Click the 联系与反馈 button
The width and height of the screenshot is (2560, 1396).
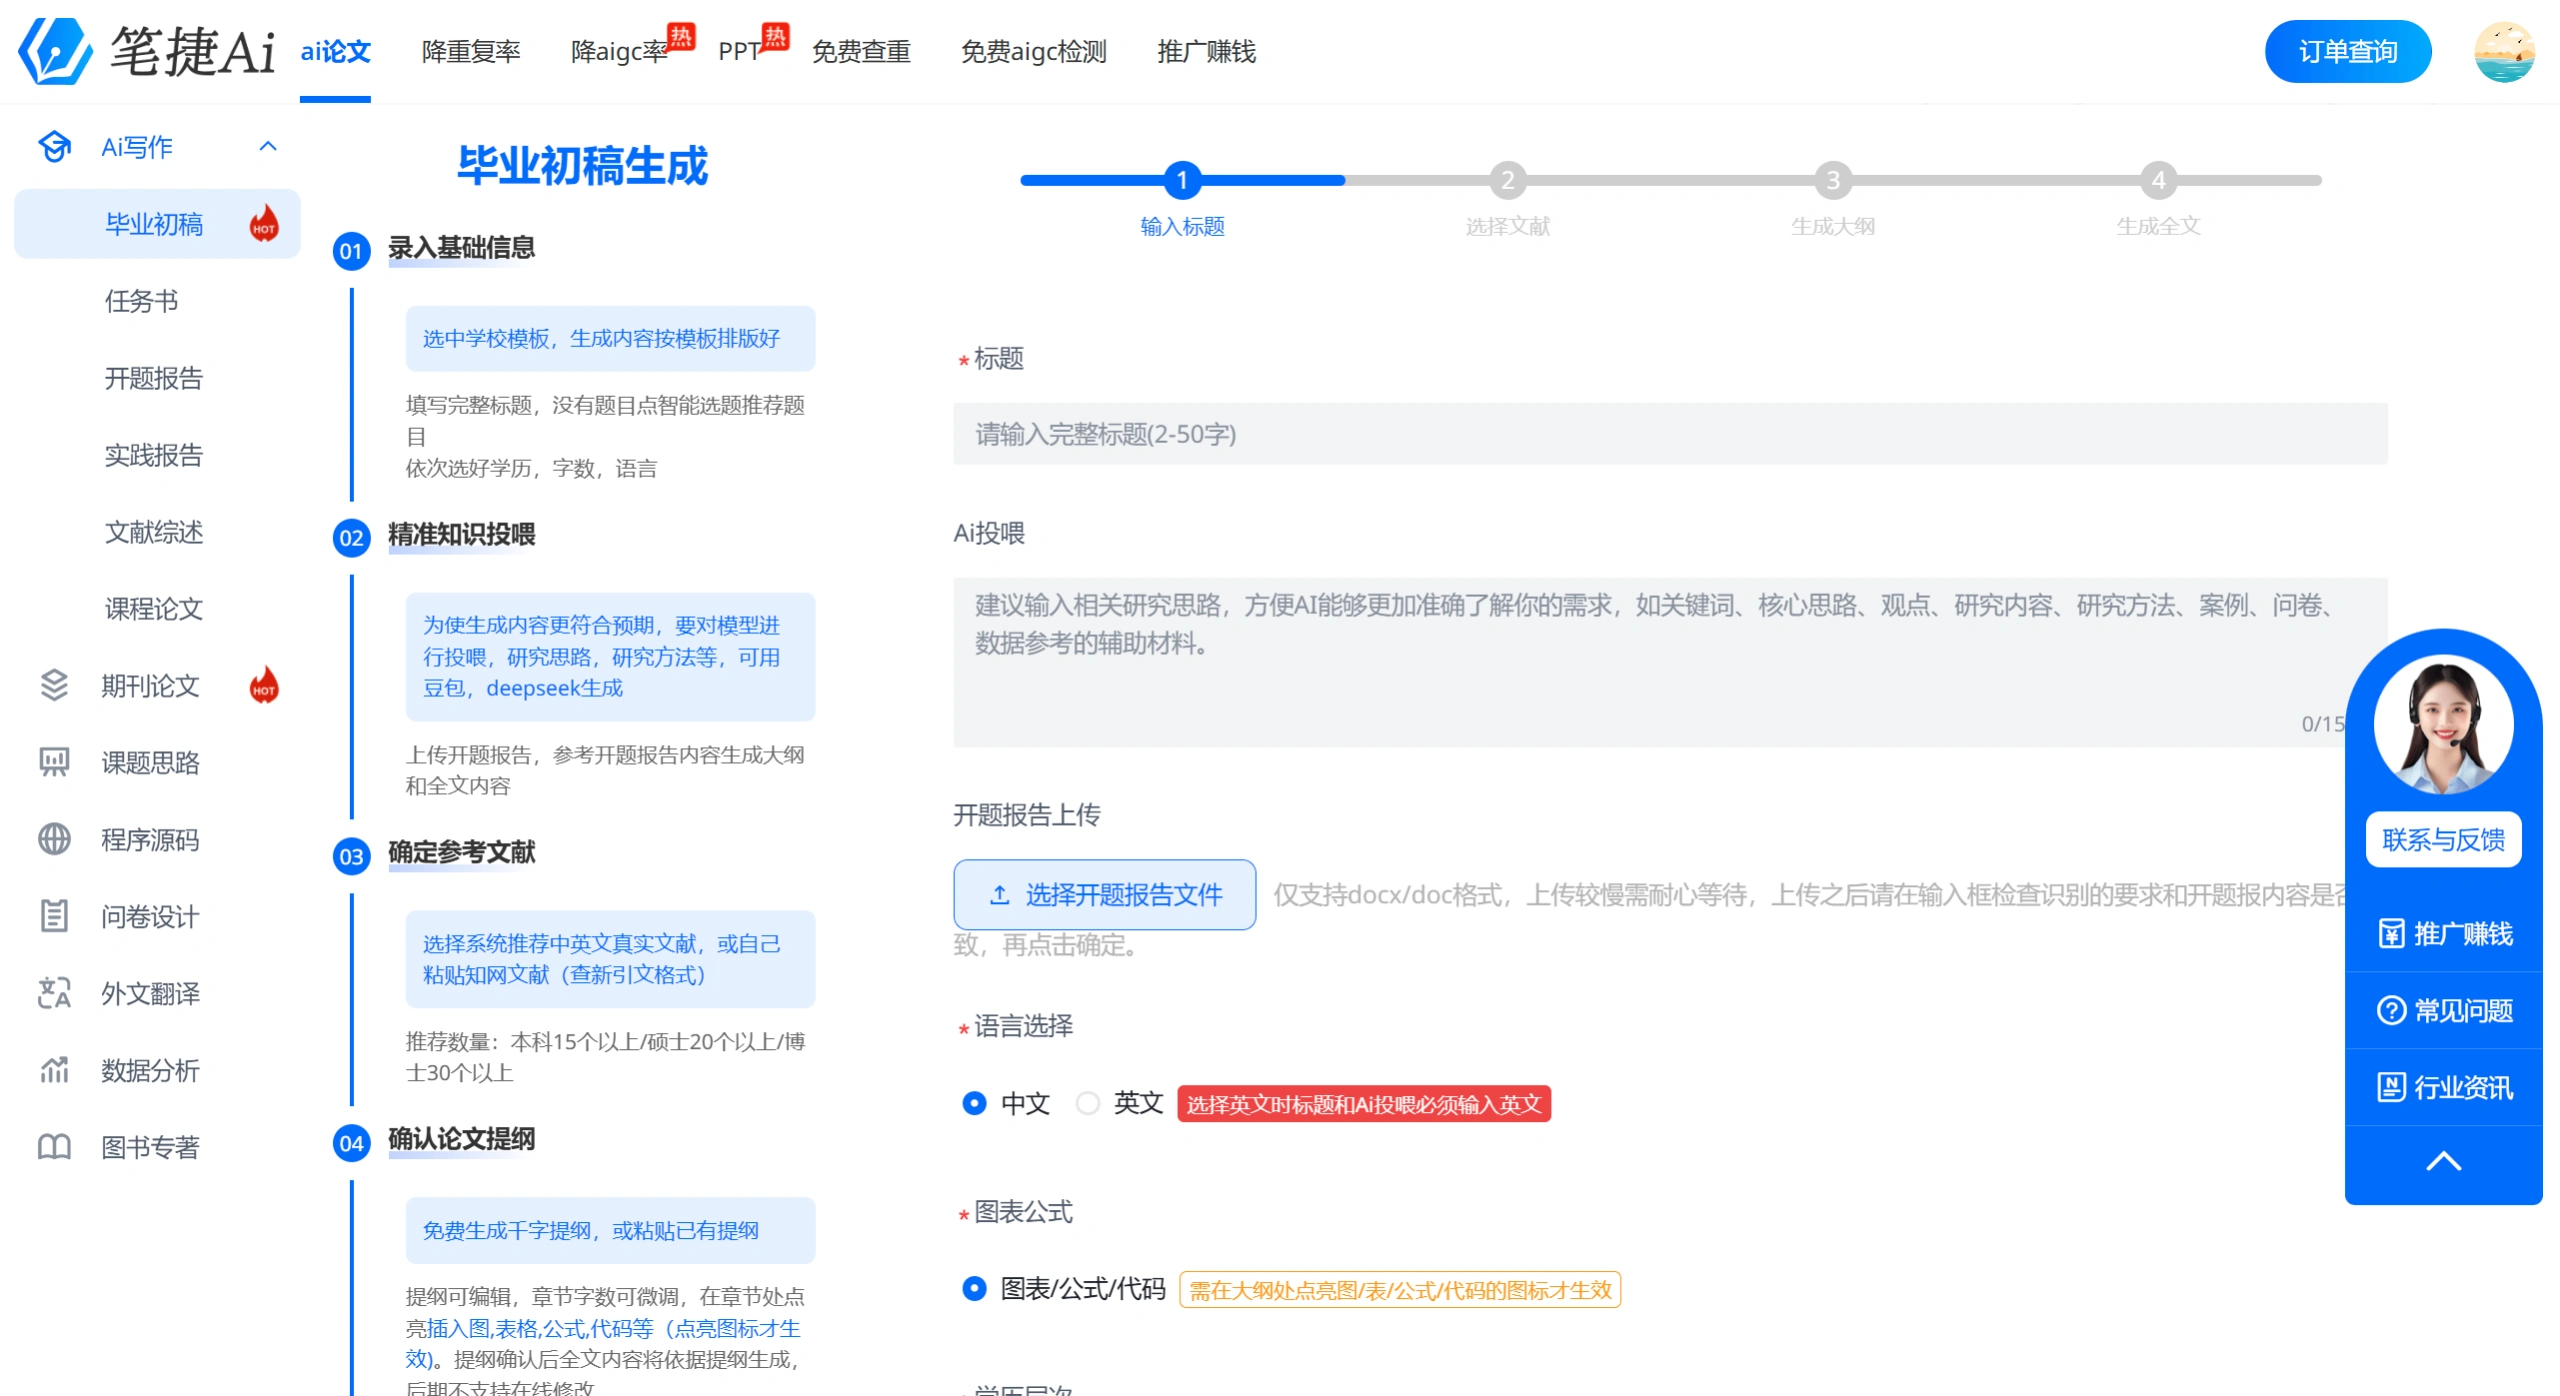click(x=2443, y=838)
